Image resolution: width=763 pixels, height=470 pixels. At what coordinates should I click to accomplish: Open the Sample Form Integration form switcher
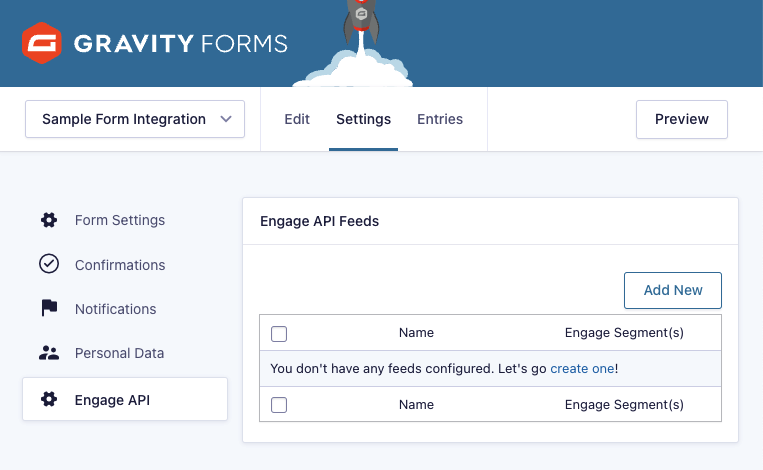point(135,119)
